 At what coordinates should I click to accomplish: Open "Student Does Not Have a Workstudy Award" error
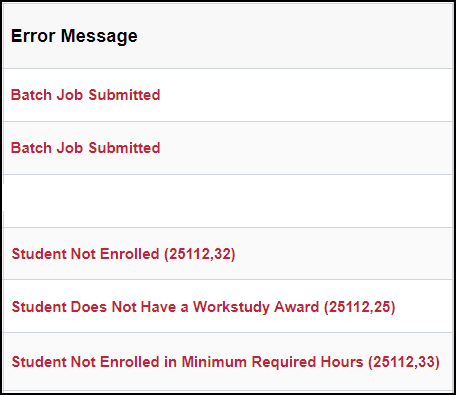[203, 307]
